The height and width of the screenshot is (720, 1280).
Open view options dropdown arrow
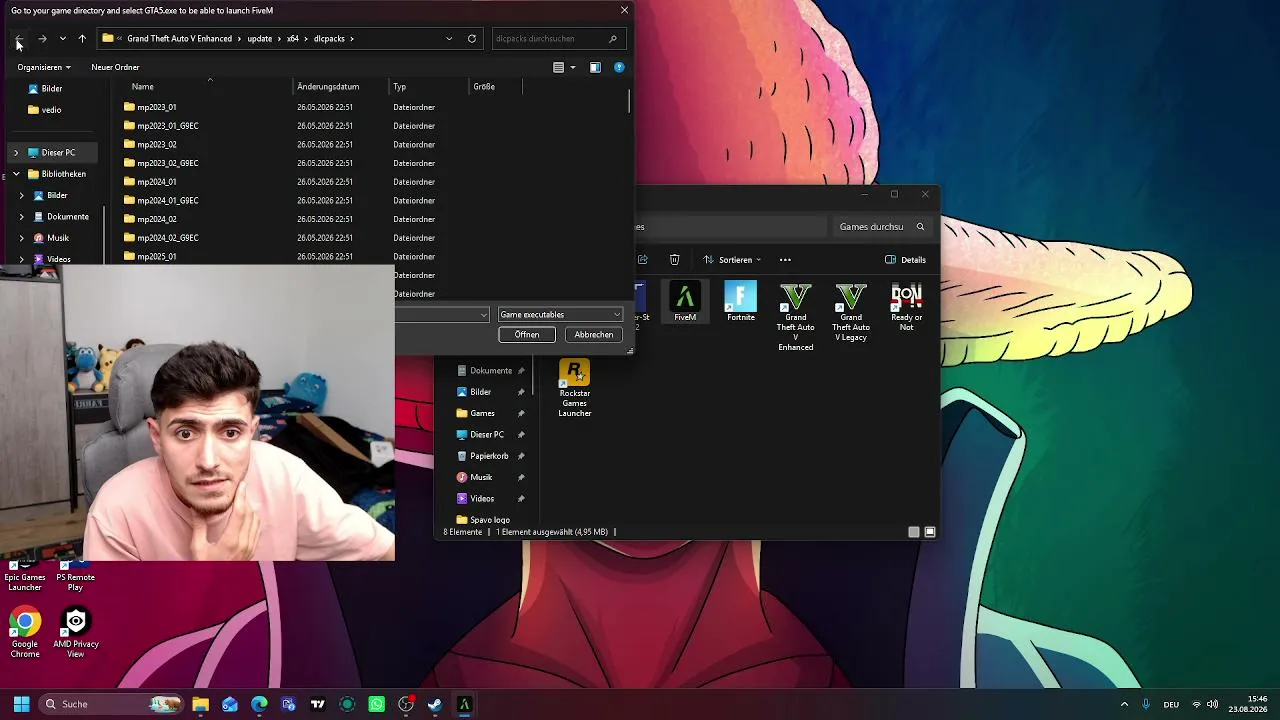pyautogui.click(x=573, y=67)
